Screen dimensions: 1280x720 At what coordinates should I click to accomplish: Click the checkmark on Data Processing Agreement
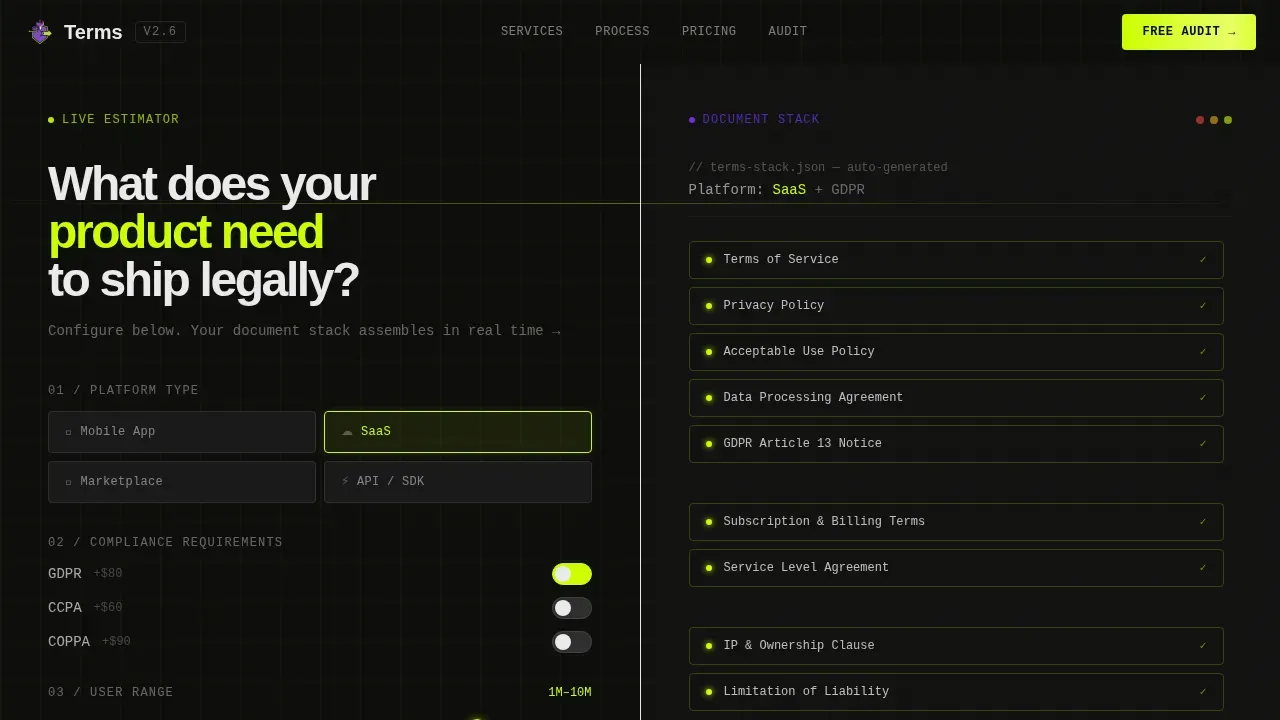pos(1203,398)
